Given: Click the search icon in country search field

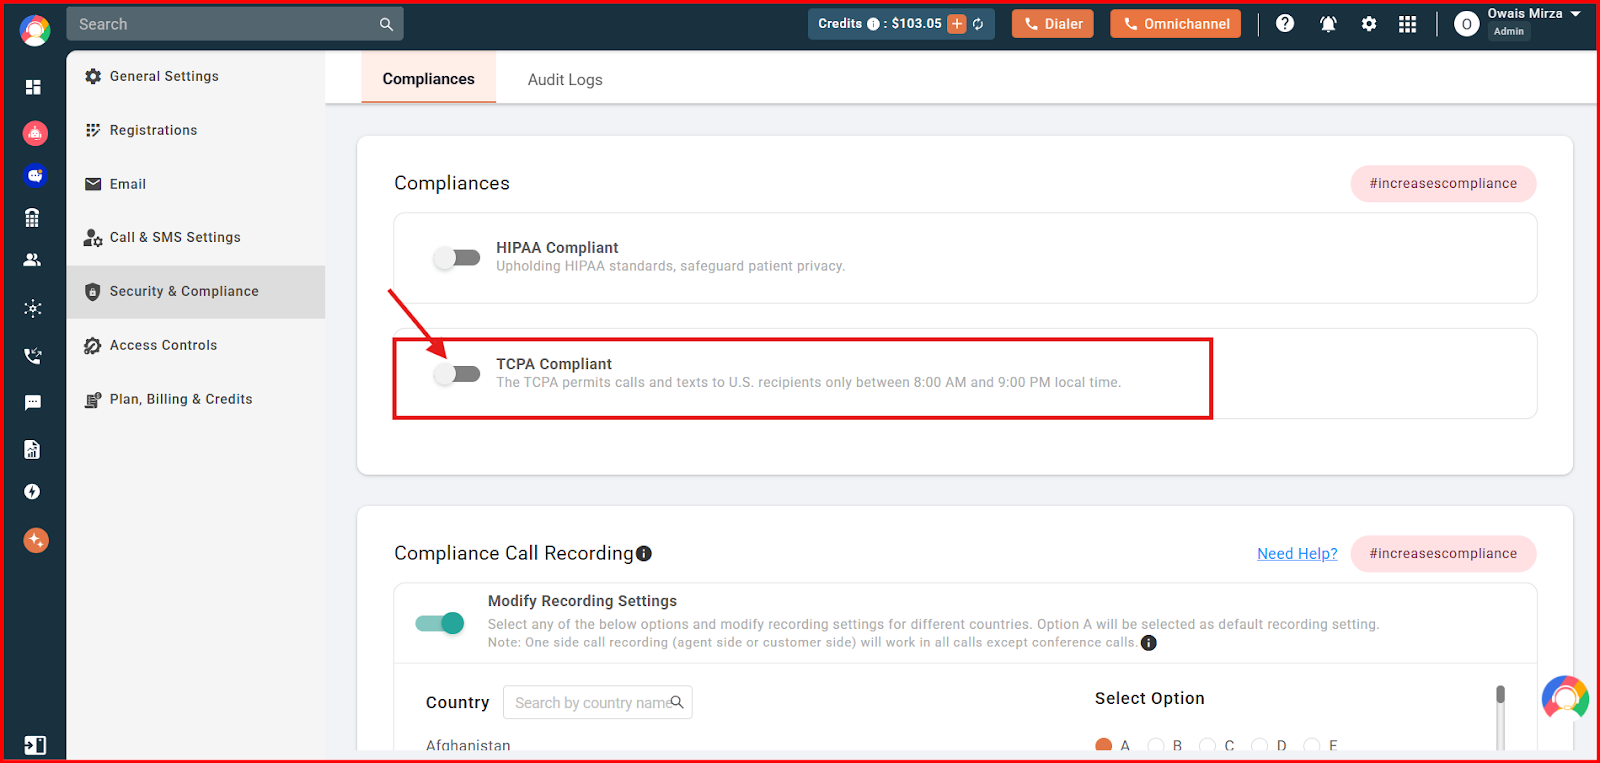Looking at the screenshot, I should (x=677, y=702).
